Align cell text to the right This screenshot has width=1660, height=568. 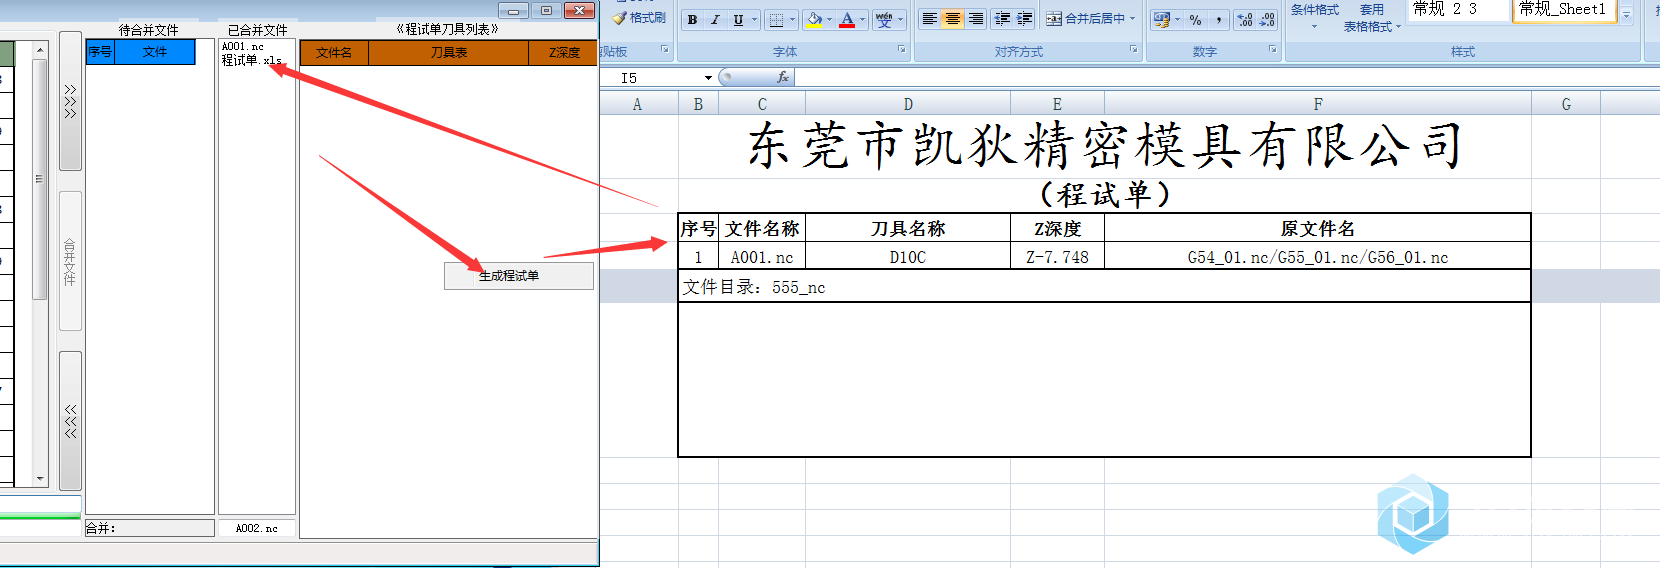point(975,19)
